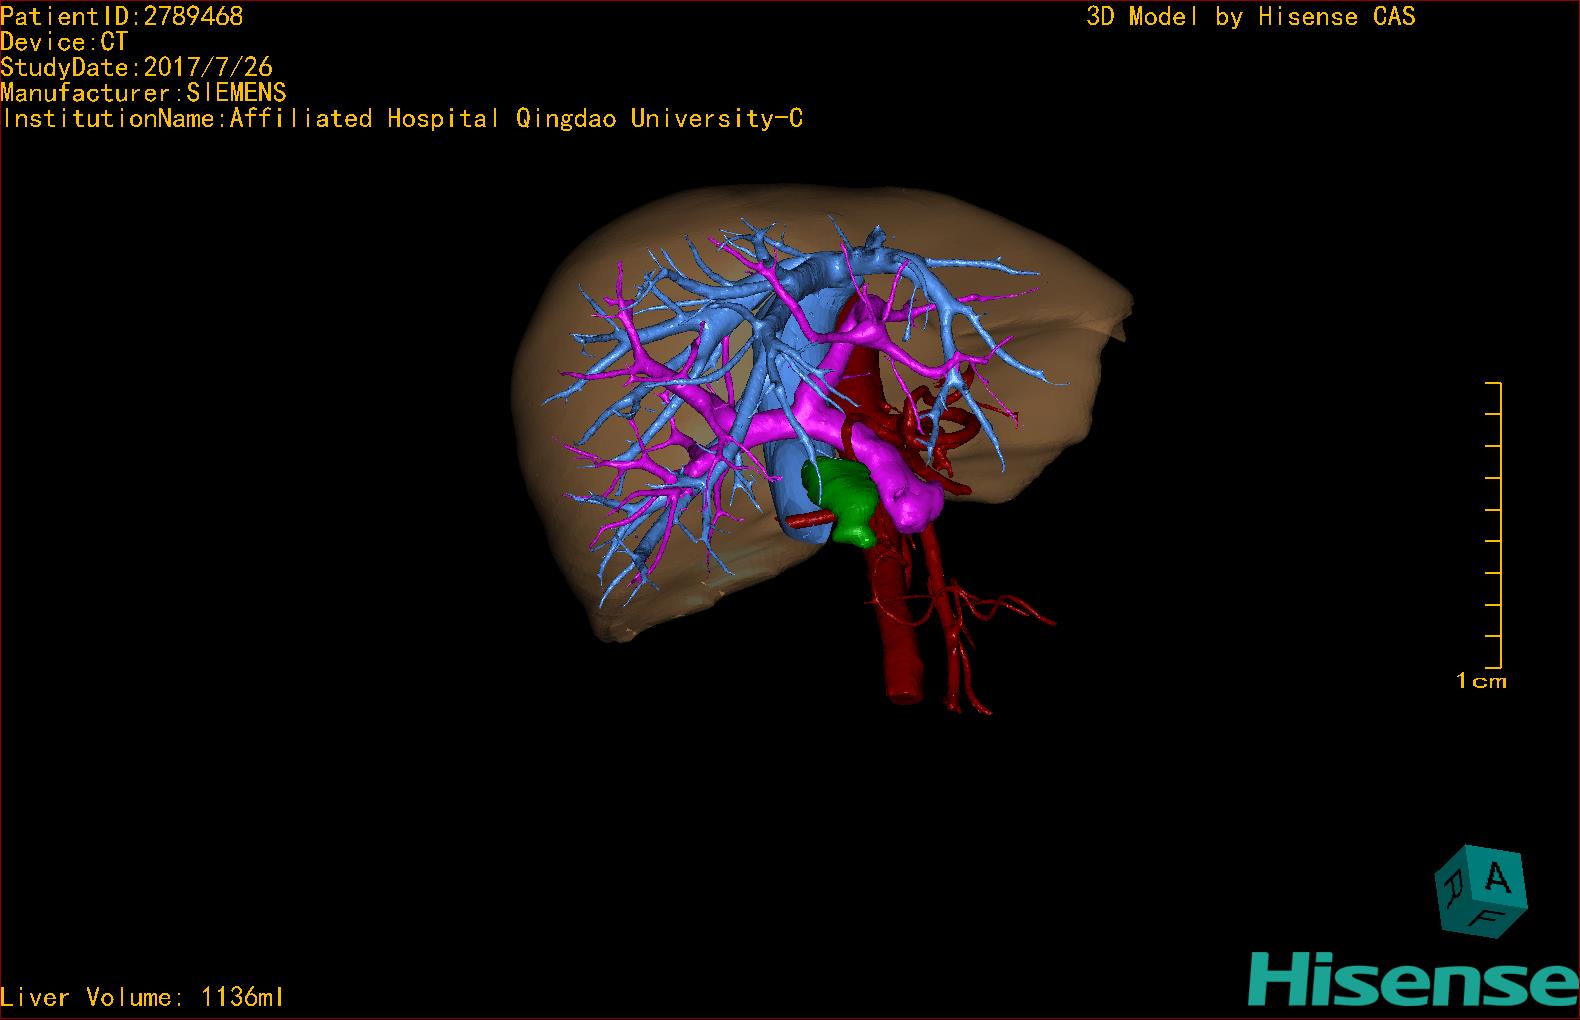Select InstitutionName Affiliated Hospital Qingdao text
The image size is (1580, 1020).
pyautogui.click(x=402, y=119)
